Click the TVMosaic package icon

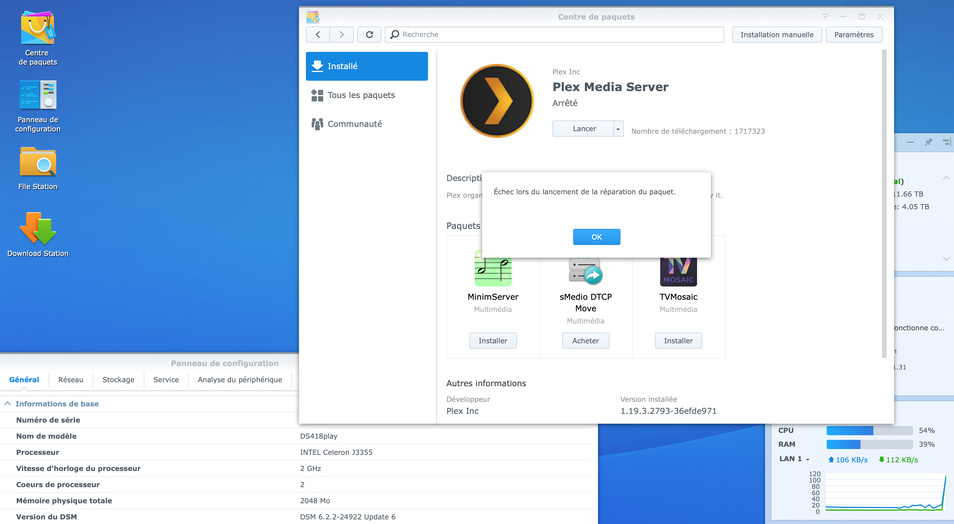(678, 271)
